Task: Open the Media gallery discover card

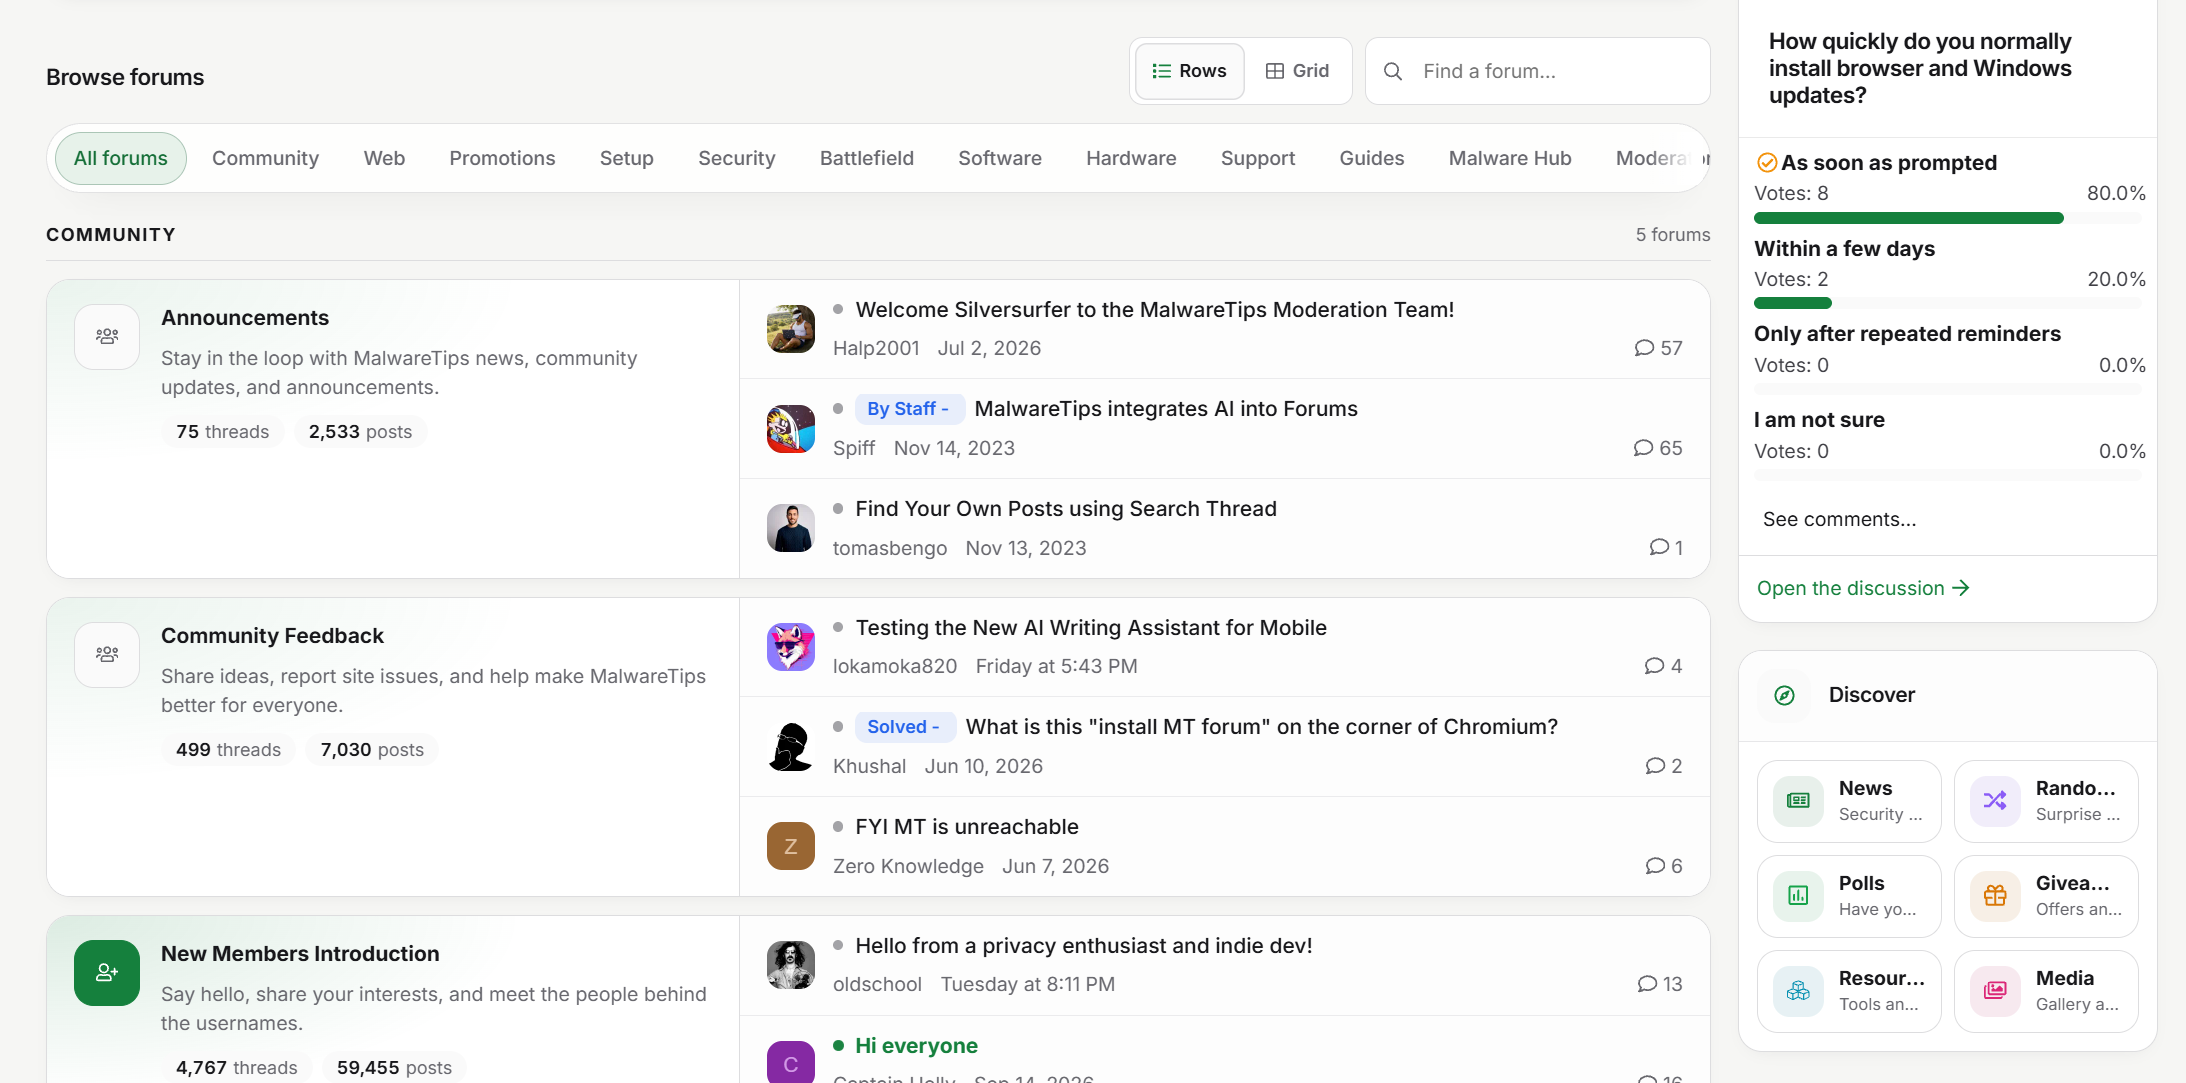Action: 2046,991
